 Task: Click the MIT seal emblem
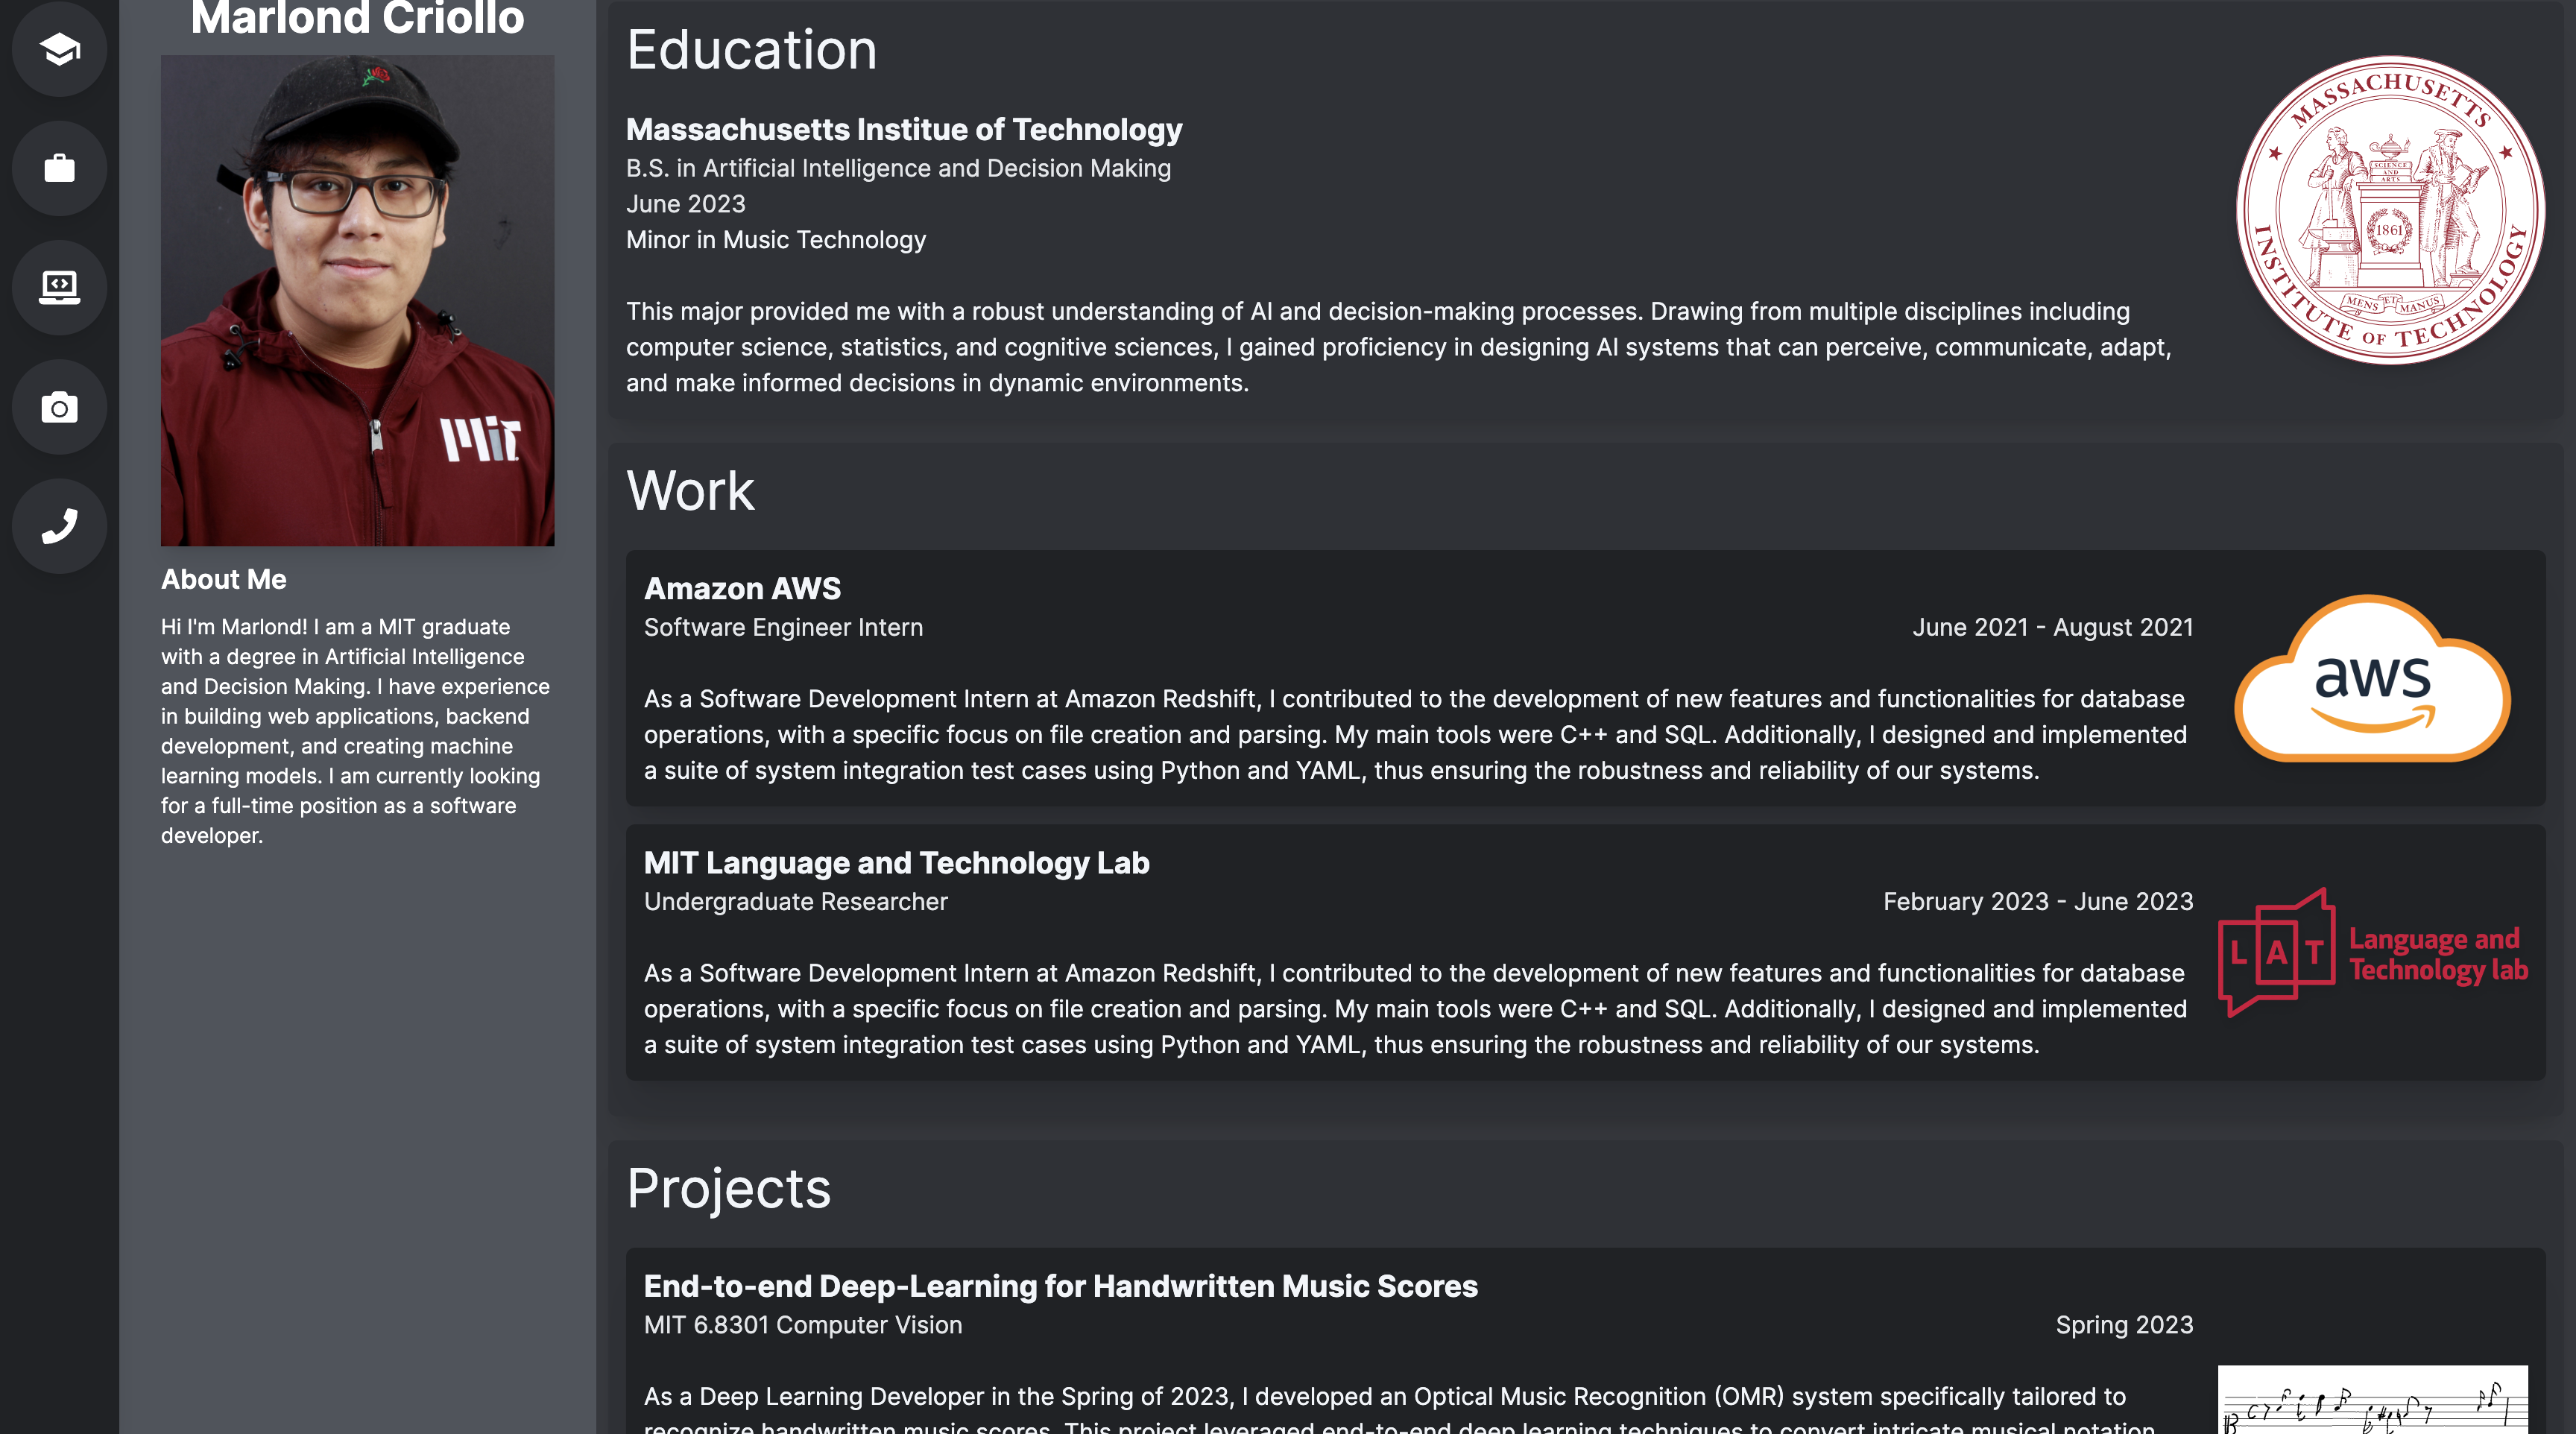(2390, 210)
